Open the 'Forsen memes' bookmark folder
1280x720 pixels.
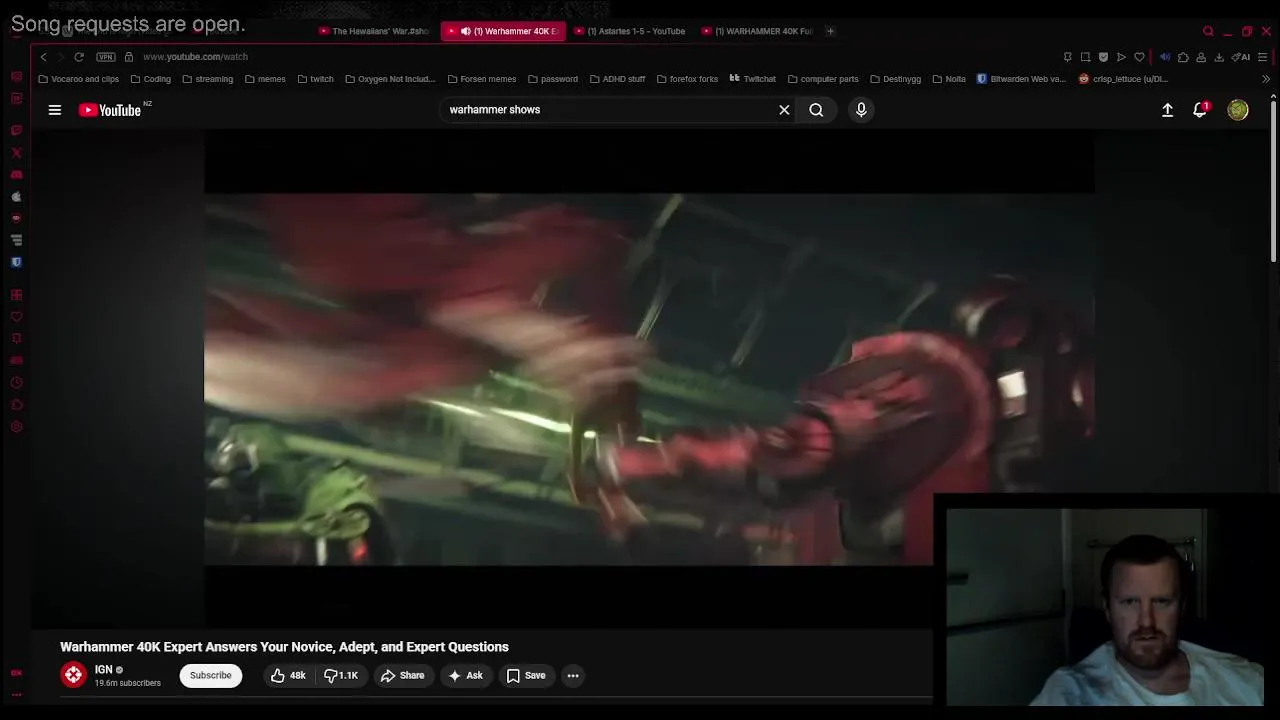(x=482, y=79)
